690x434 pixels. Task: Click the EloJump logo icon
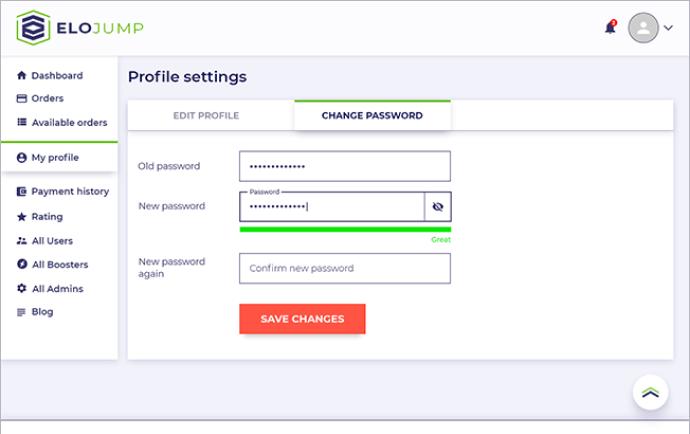click(x=33, y=28)
